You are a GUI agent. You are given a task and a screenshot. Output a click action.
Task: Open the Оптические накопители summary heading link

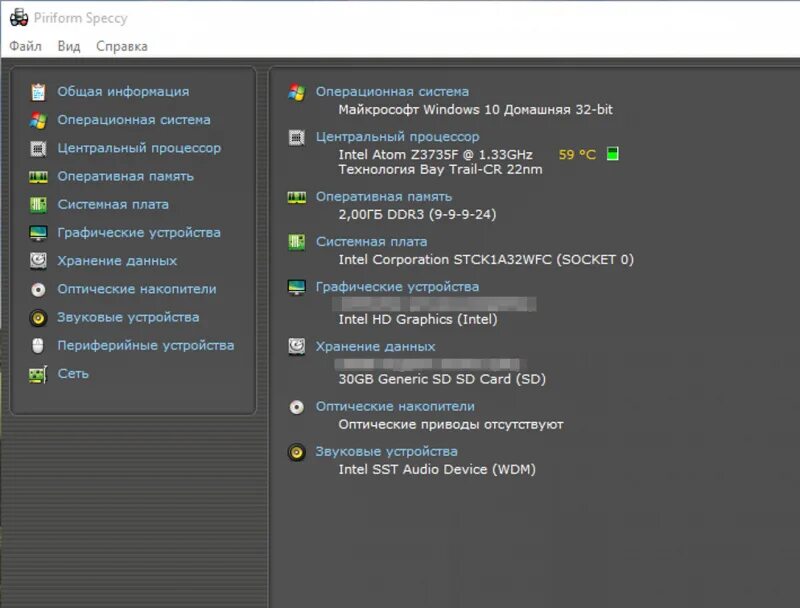[x=395, y=407]
